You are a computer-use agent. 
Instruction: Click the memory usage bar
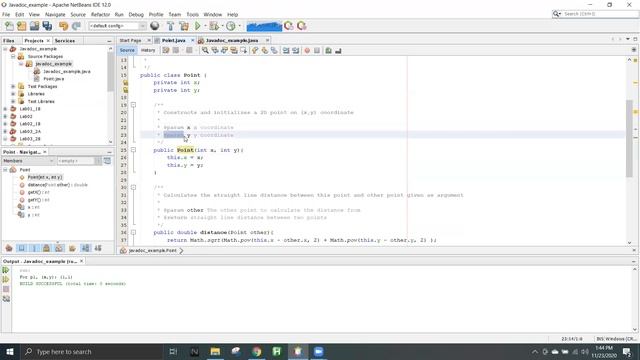(x=264, y=26)
